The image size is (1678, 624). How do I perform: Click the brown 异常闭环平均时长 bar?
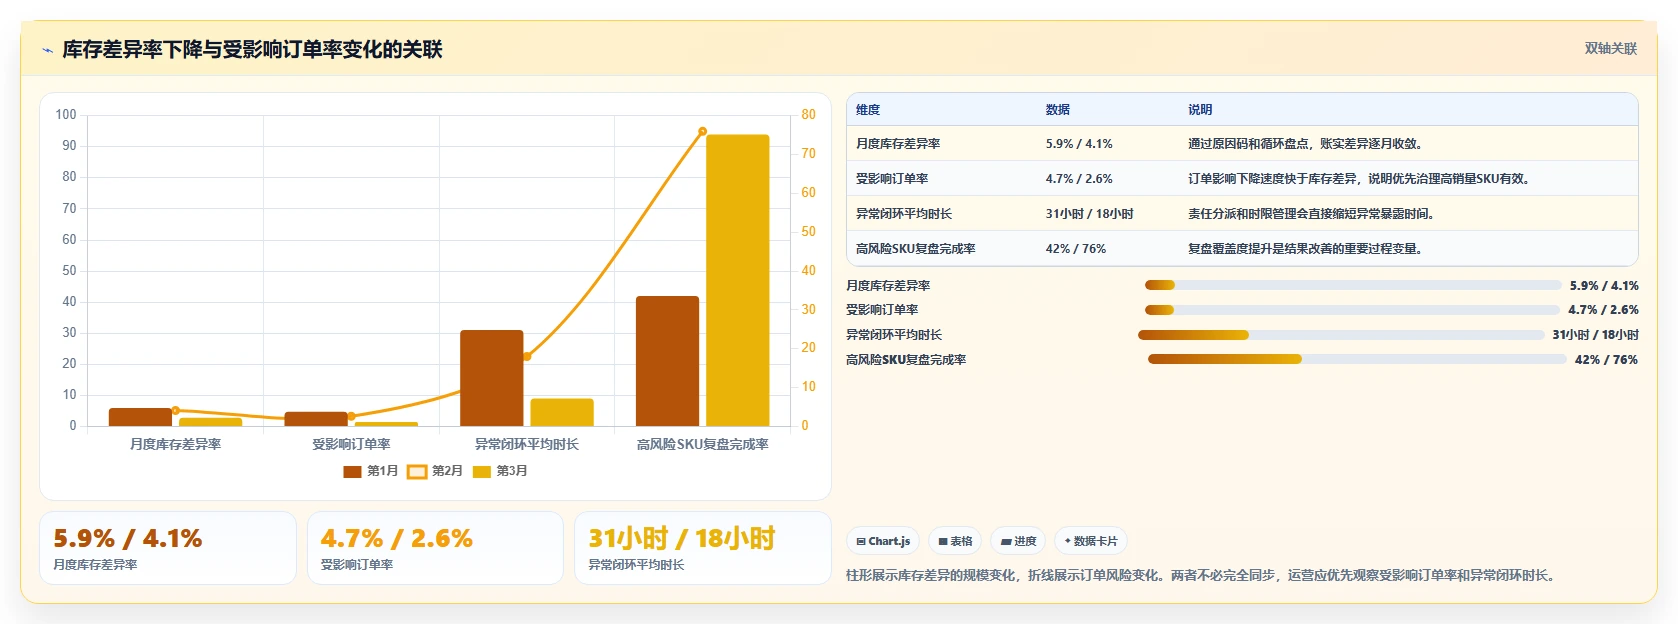[491, 378]
